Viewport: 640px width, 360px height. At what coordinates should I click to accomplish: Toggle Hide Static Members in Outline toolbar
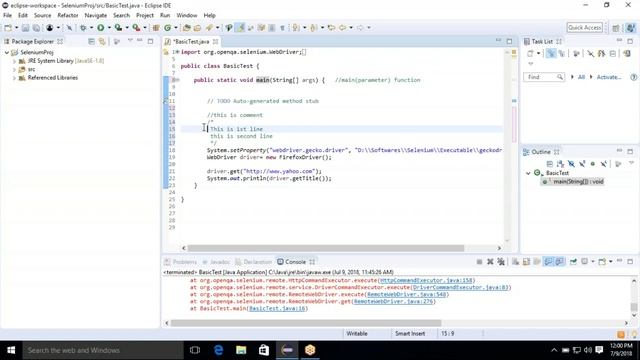582,164
